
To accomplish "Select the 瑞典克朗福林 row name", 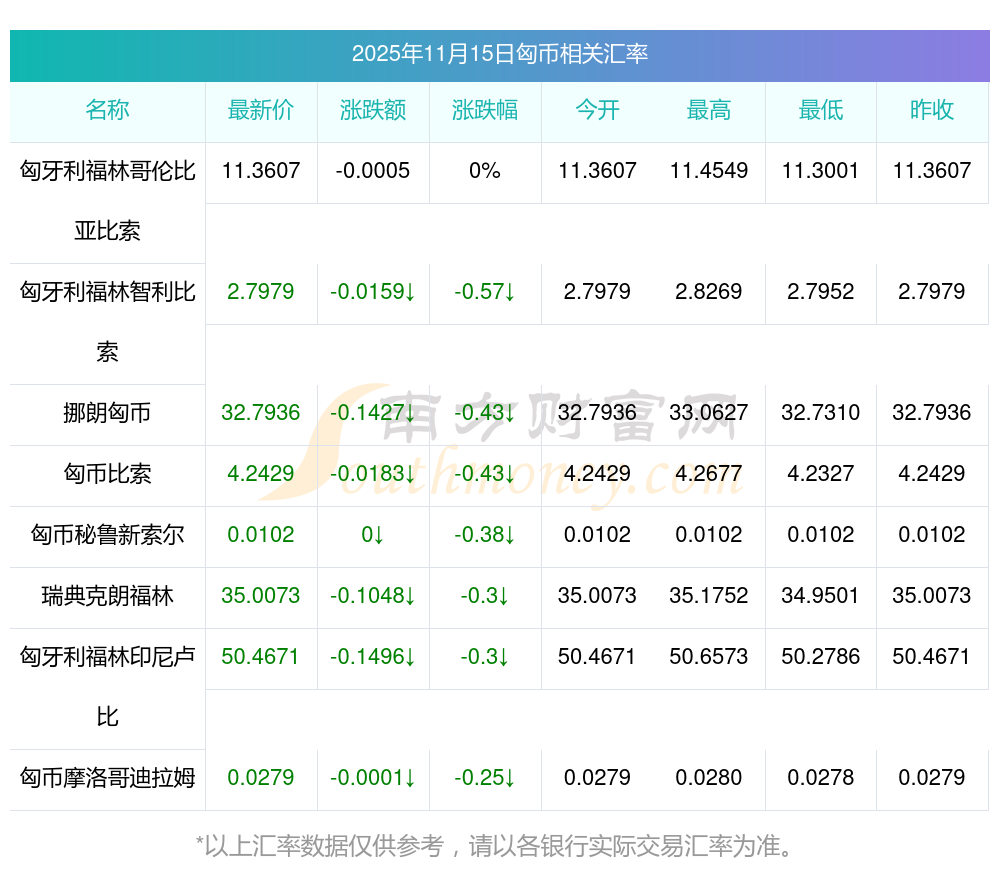I will coord(107,596).
